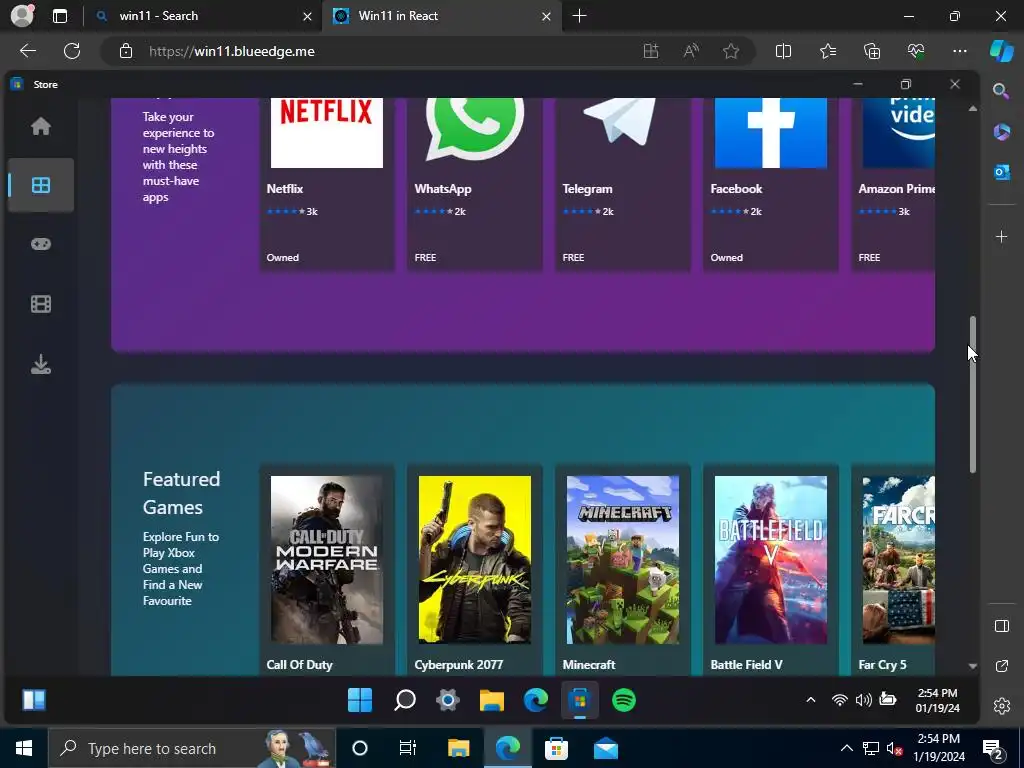Screen dimensions: 1024x768
Task: Click the inner taskbar Wi-Fi icon
Action: point(839,700)
